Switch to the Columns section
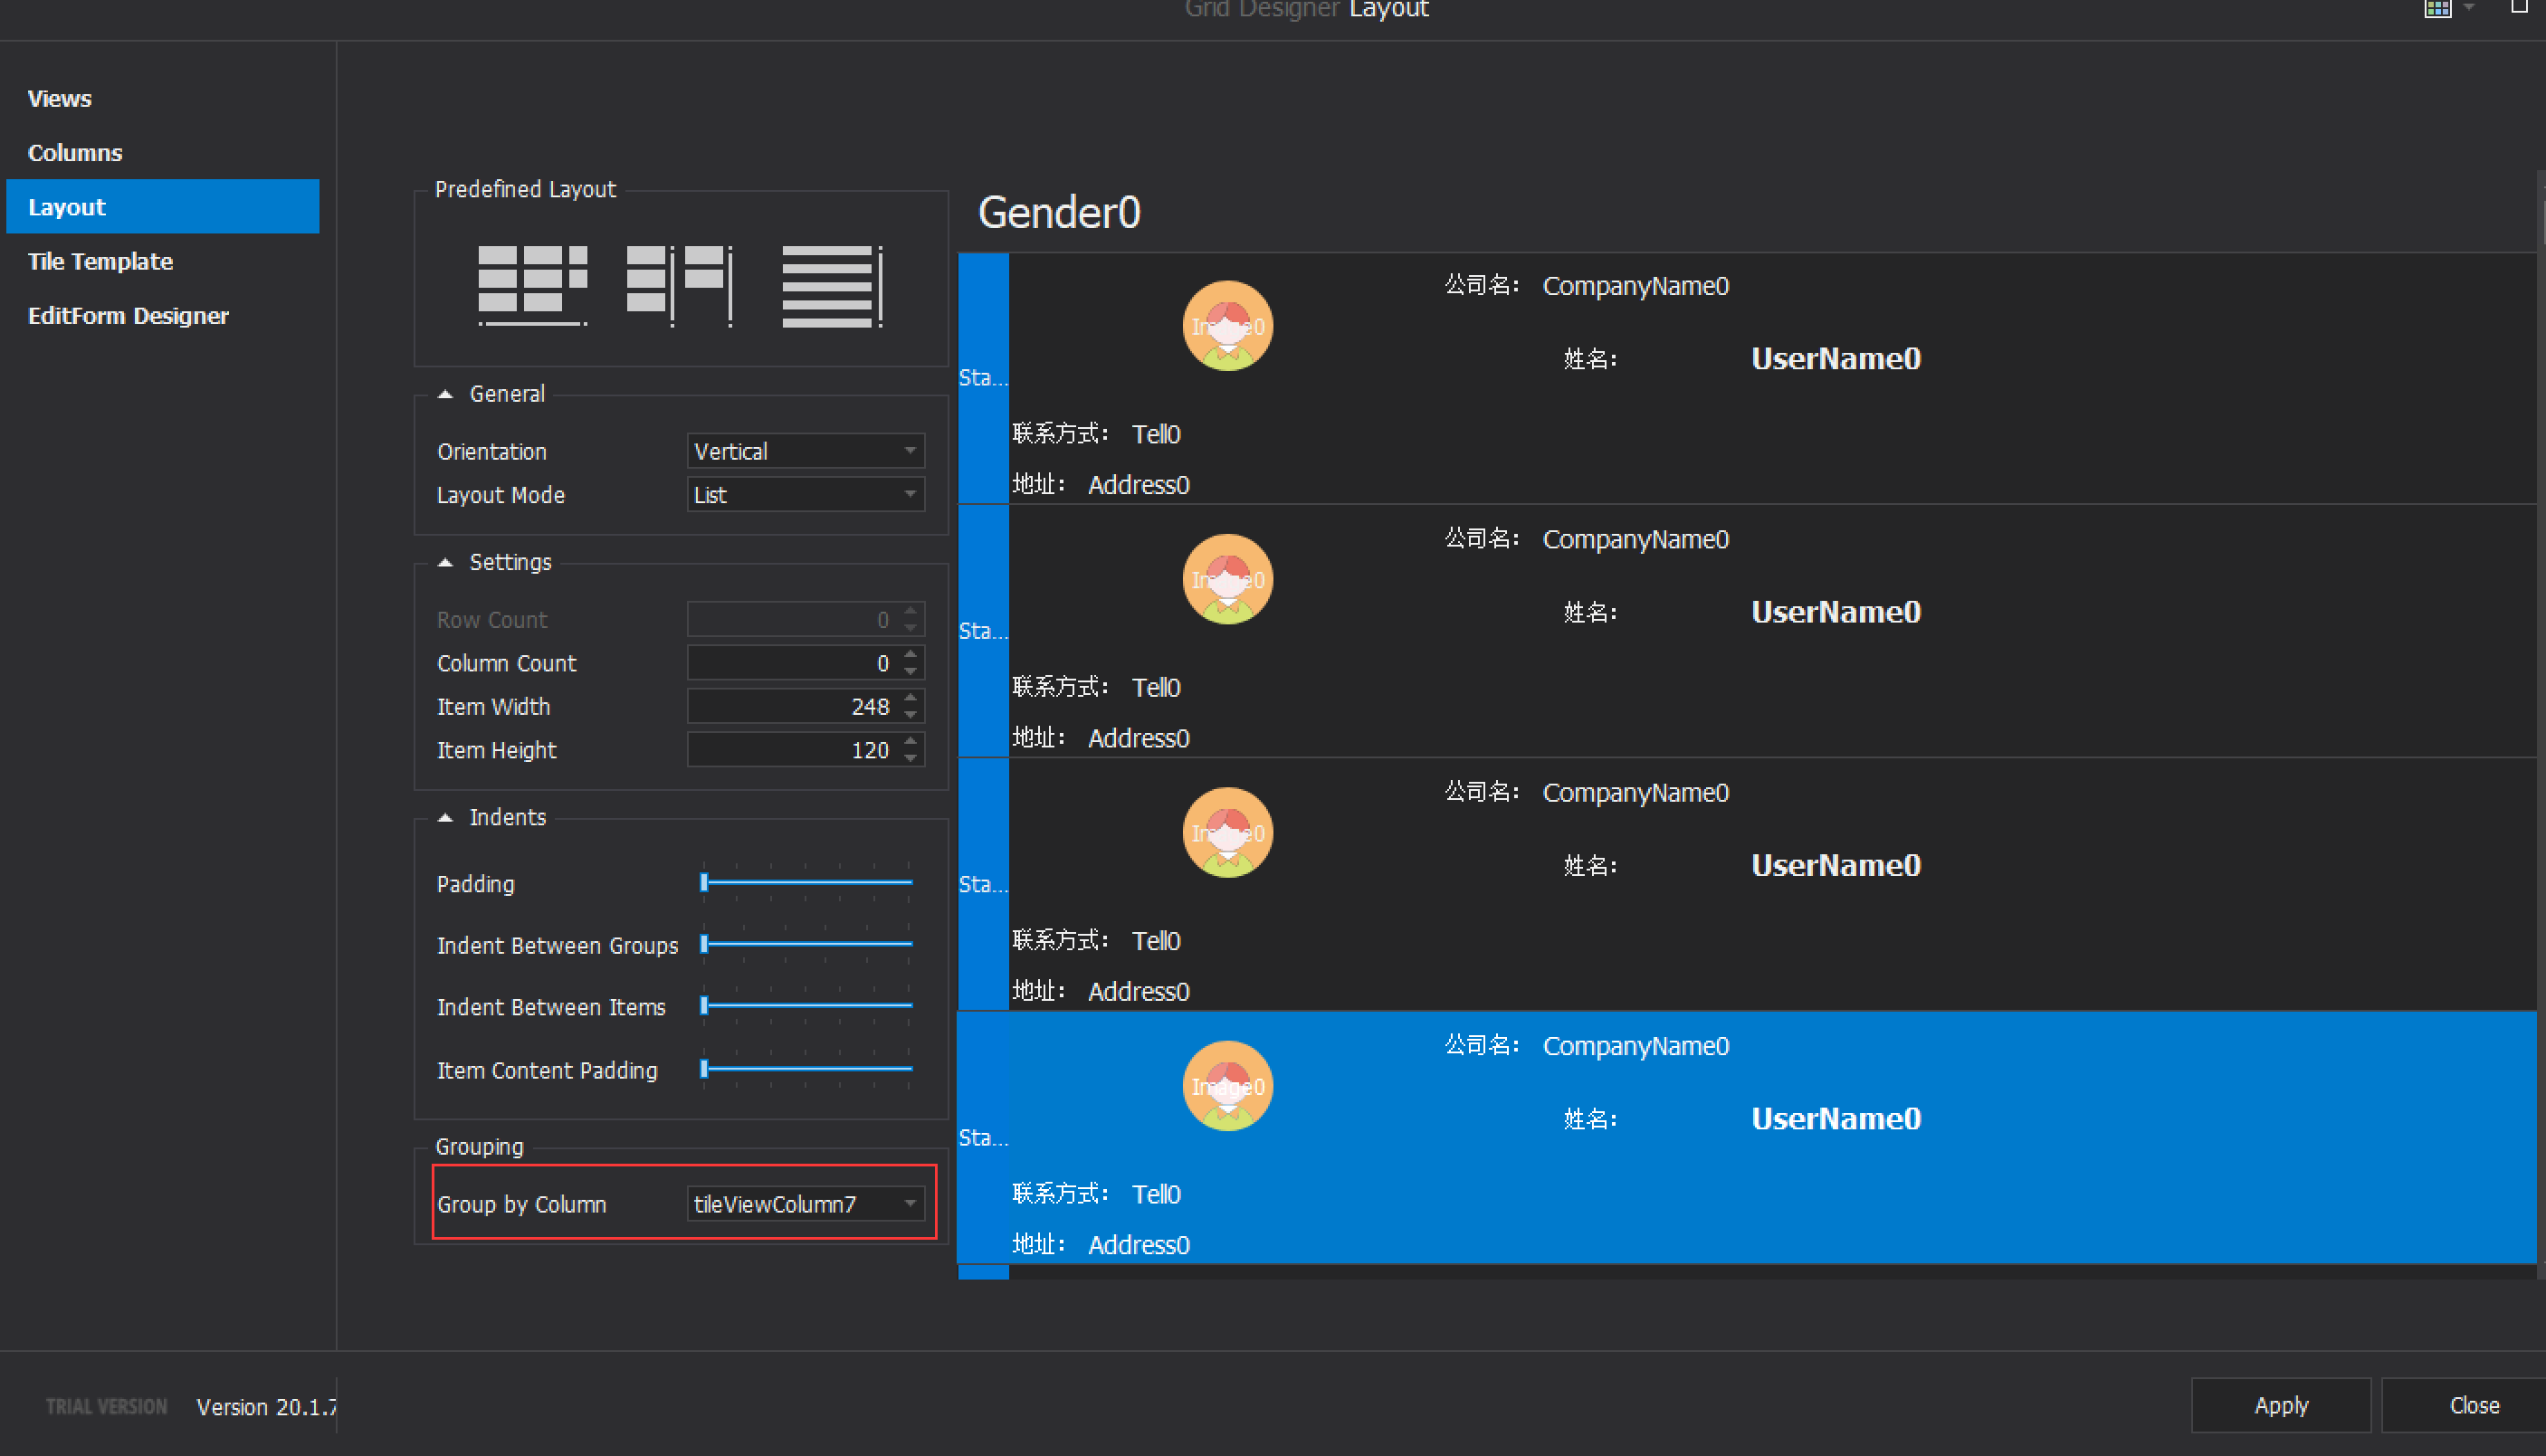 pos(75,152)
